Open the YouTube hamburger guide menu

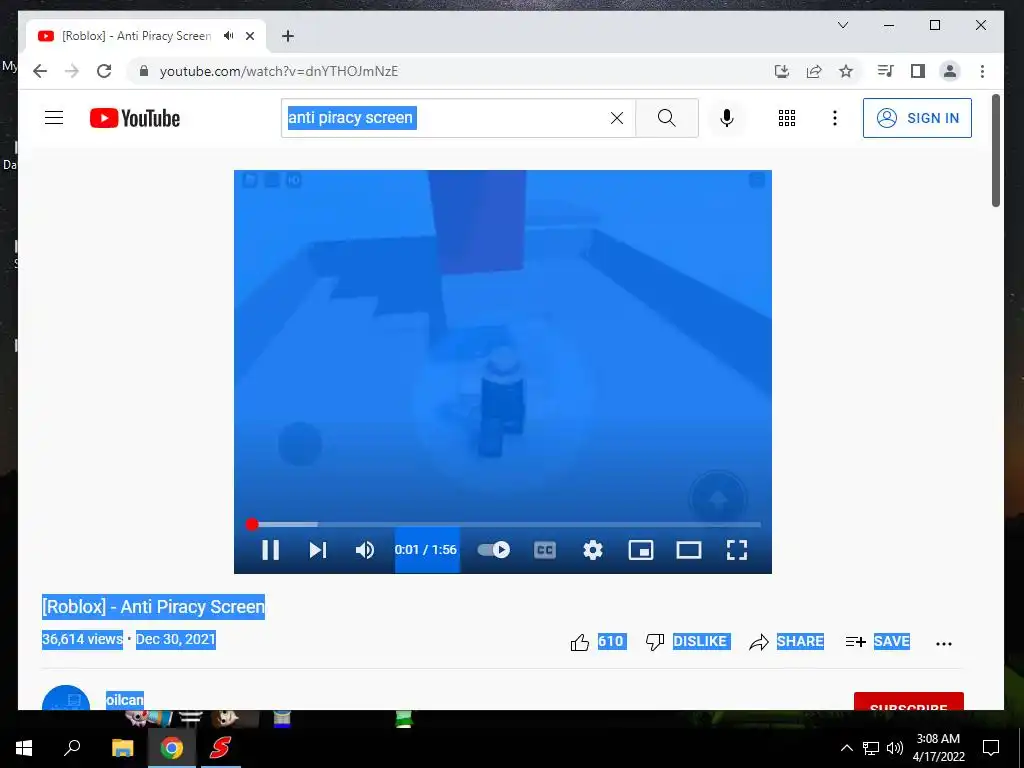point(54,118)
